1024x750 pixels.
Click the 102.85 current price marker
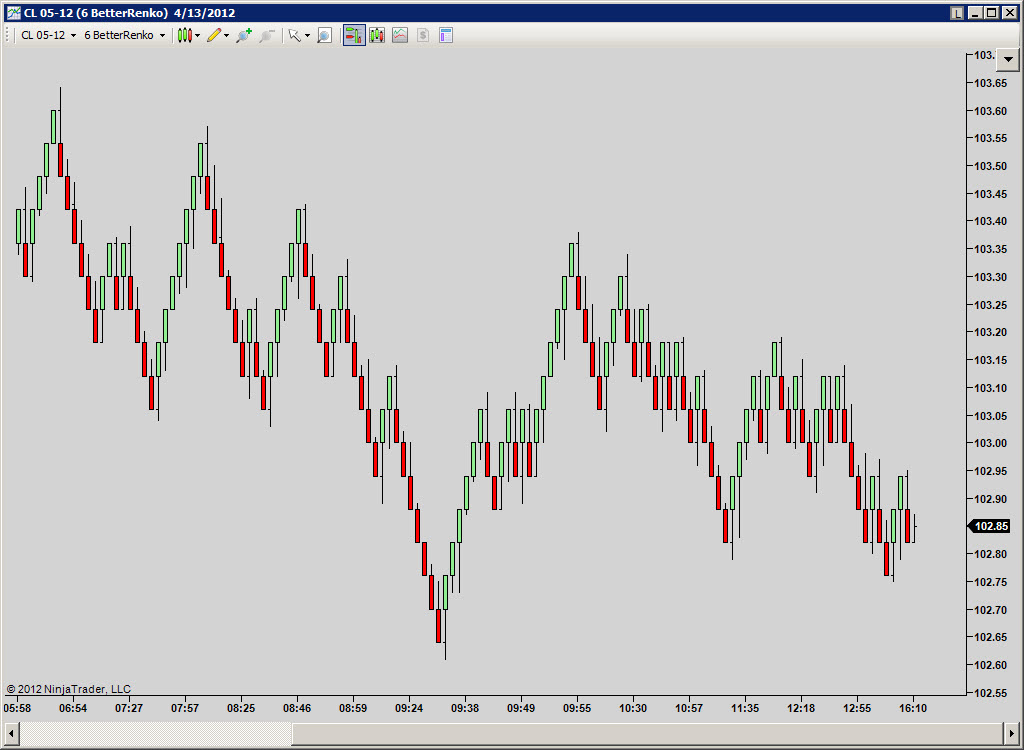989,526
